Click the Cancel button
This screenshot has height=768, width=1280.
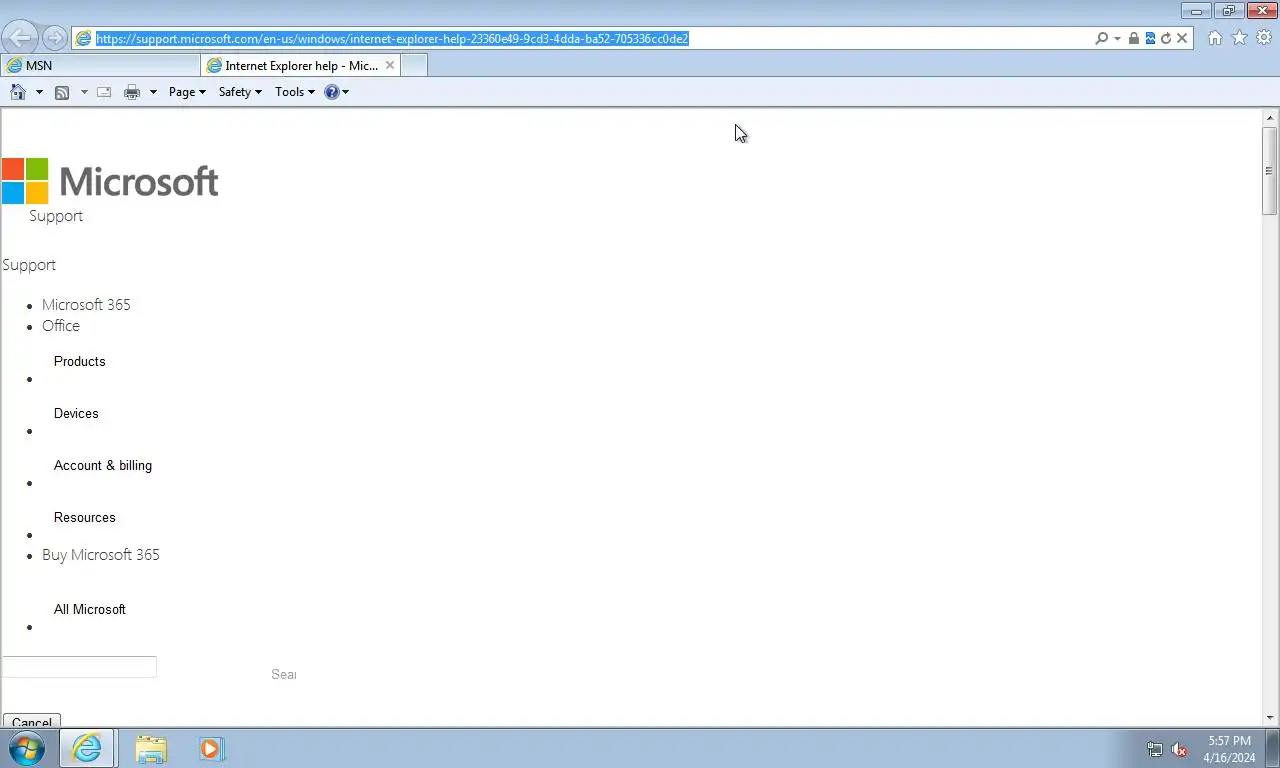[x=32, y=721]
